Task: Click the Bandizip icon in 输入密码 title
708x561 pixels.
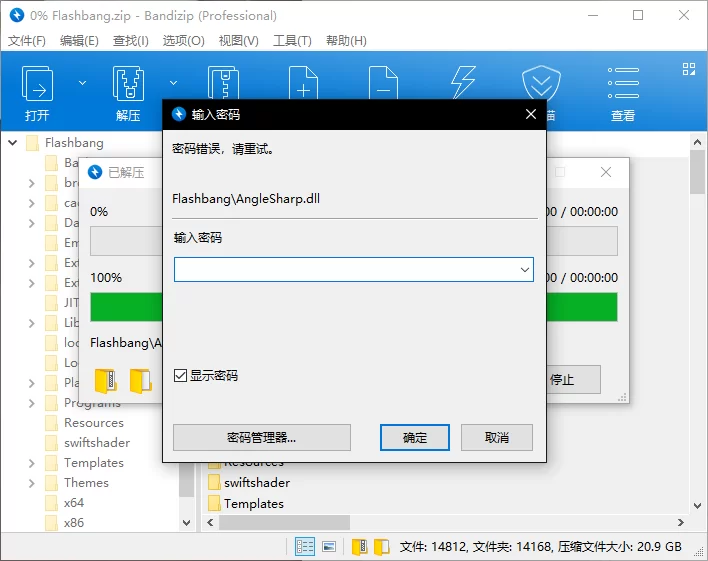Action: click(179, 114)
